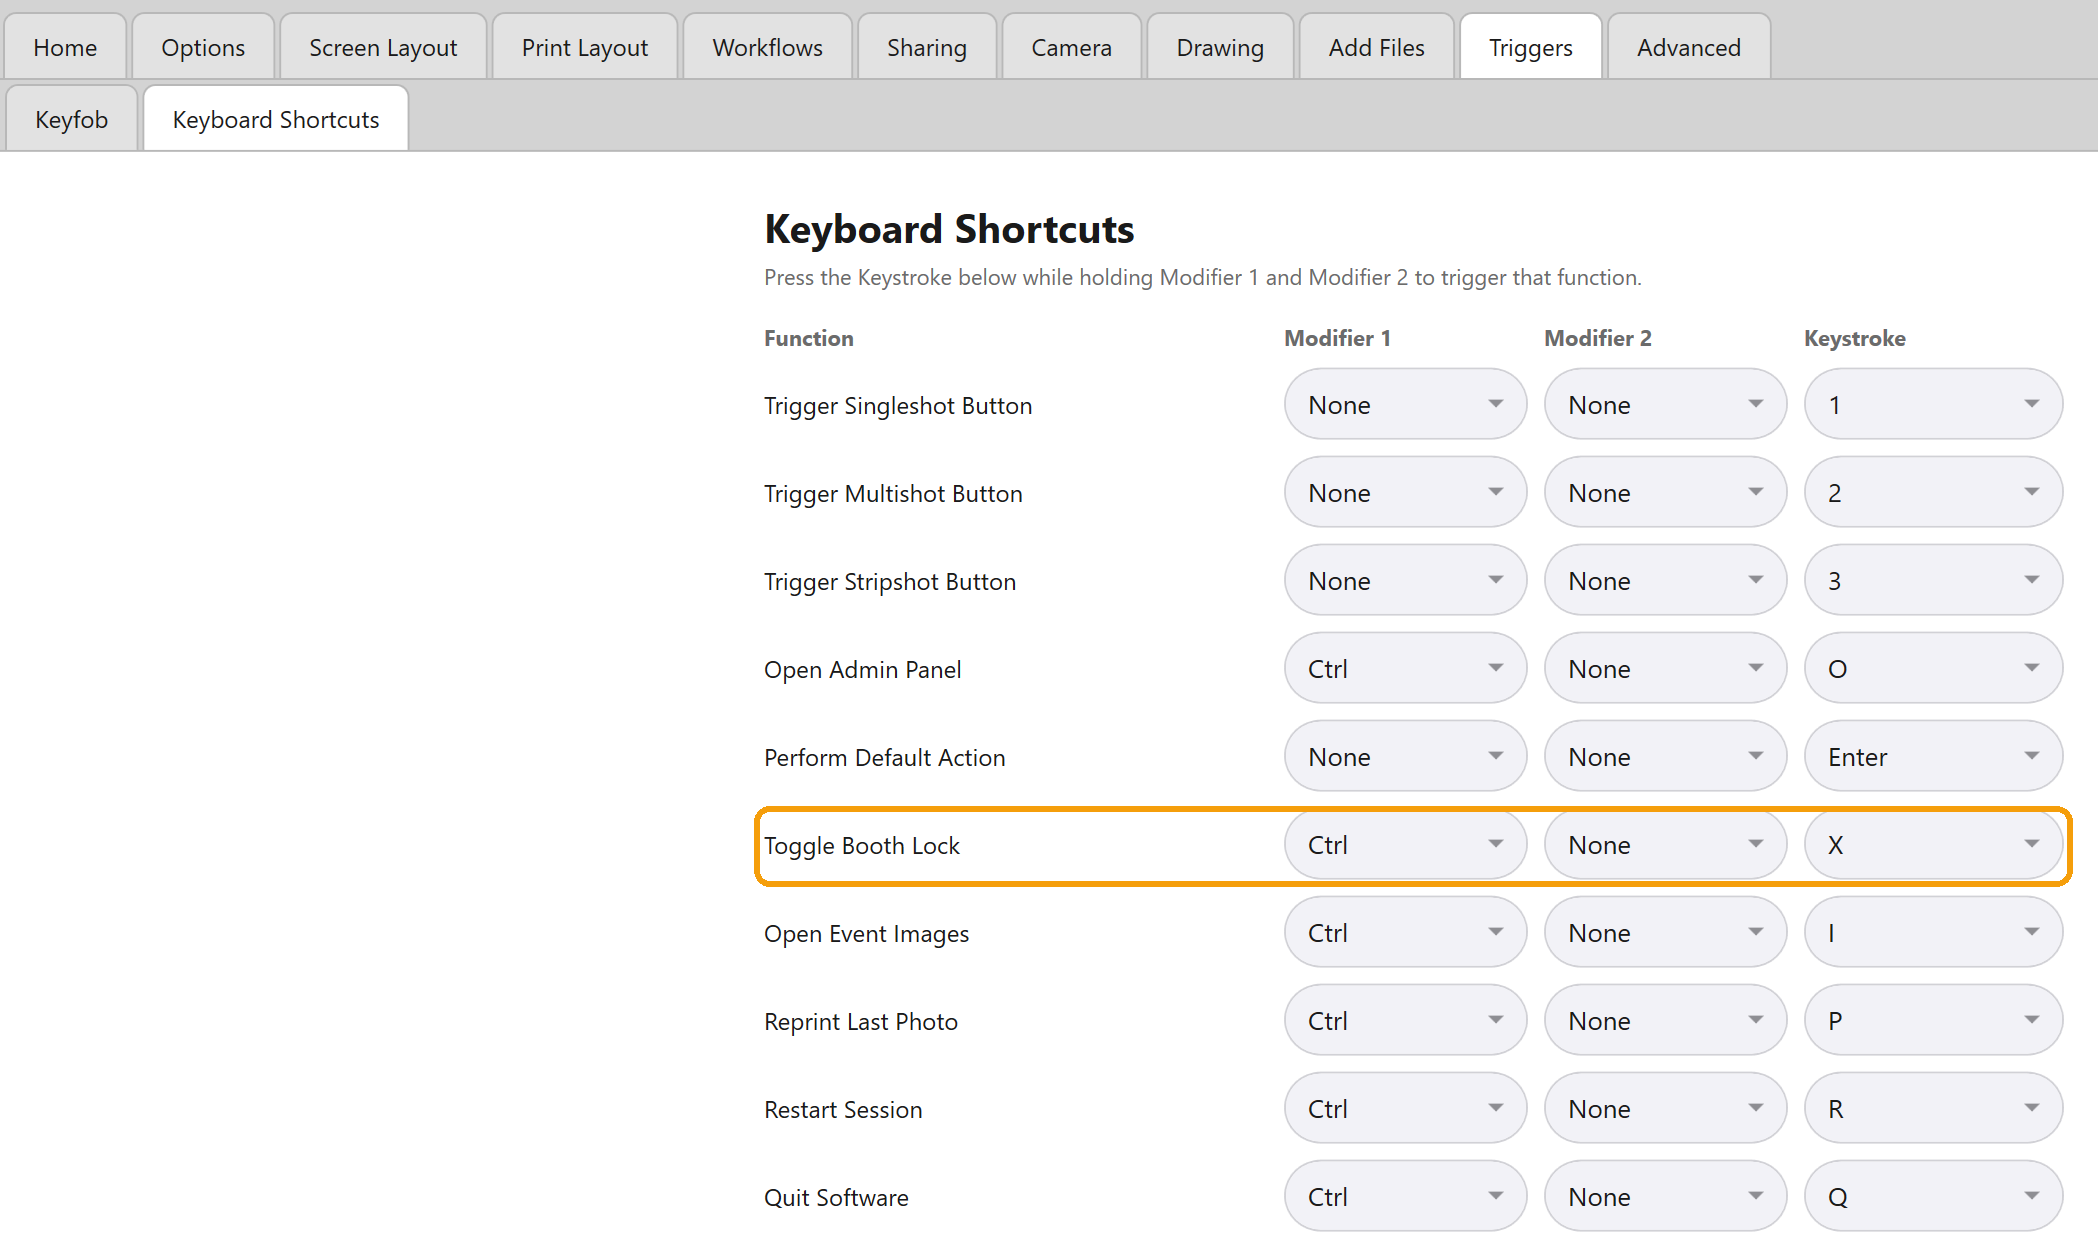This screenshot has height=1254, width=2098.
Task: Select the Keyboard Shortcuts sub-tab
Action: click(276, 119)
